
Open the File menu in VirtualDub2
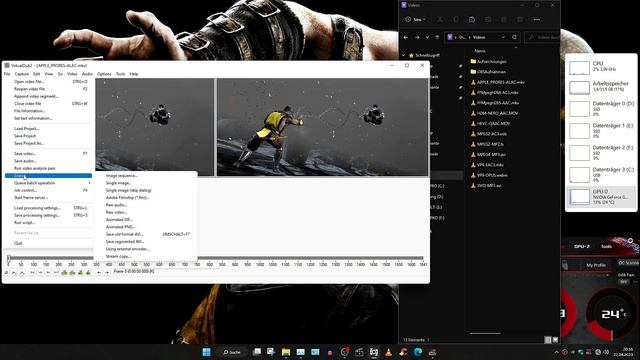coord(7,74)
